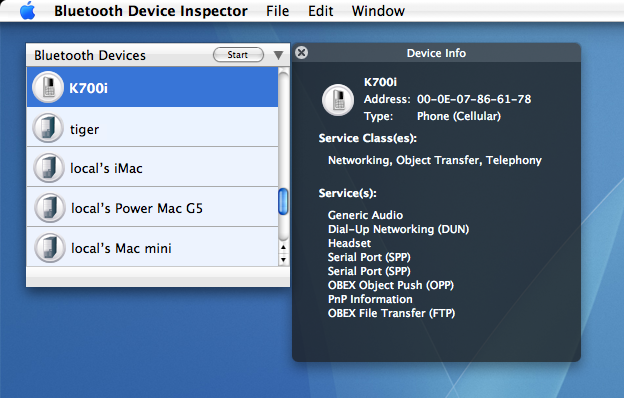
Task: Select the K700i device row
Action: click(152, 87)
